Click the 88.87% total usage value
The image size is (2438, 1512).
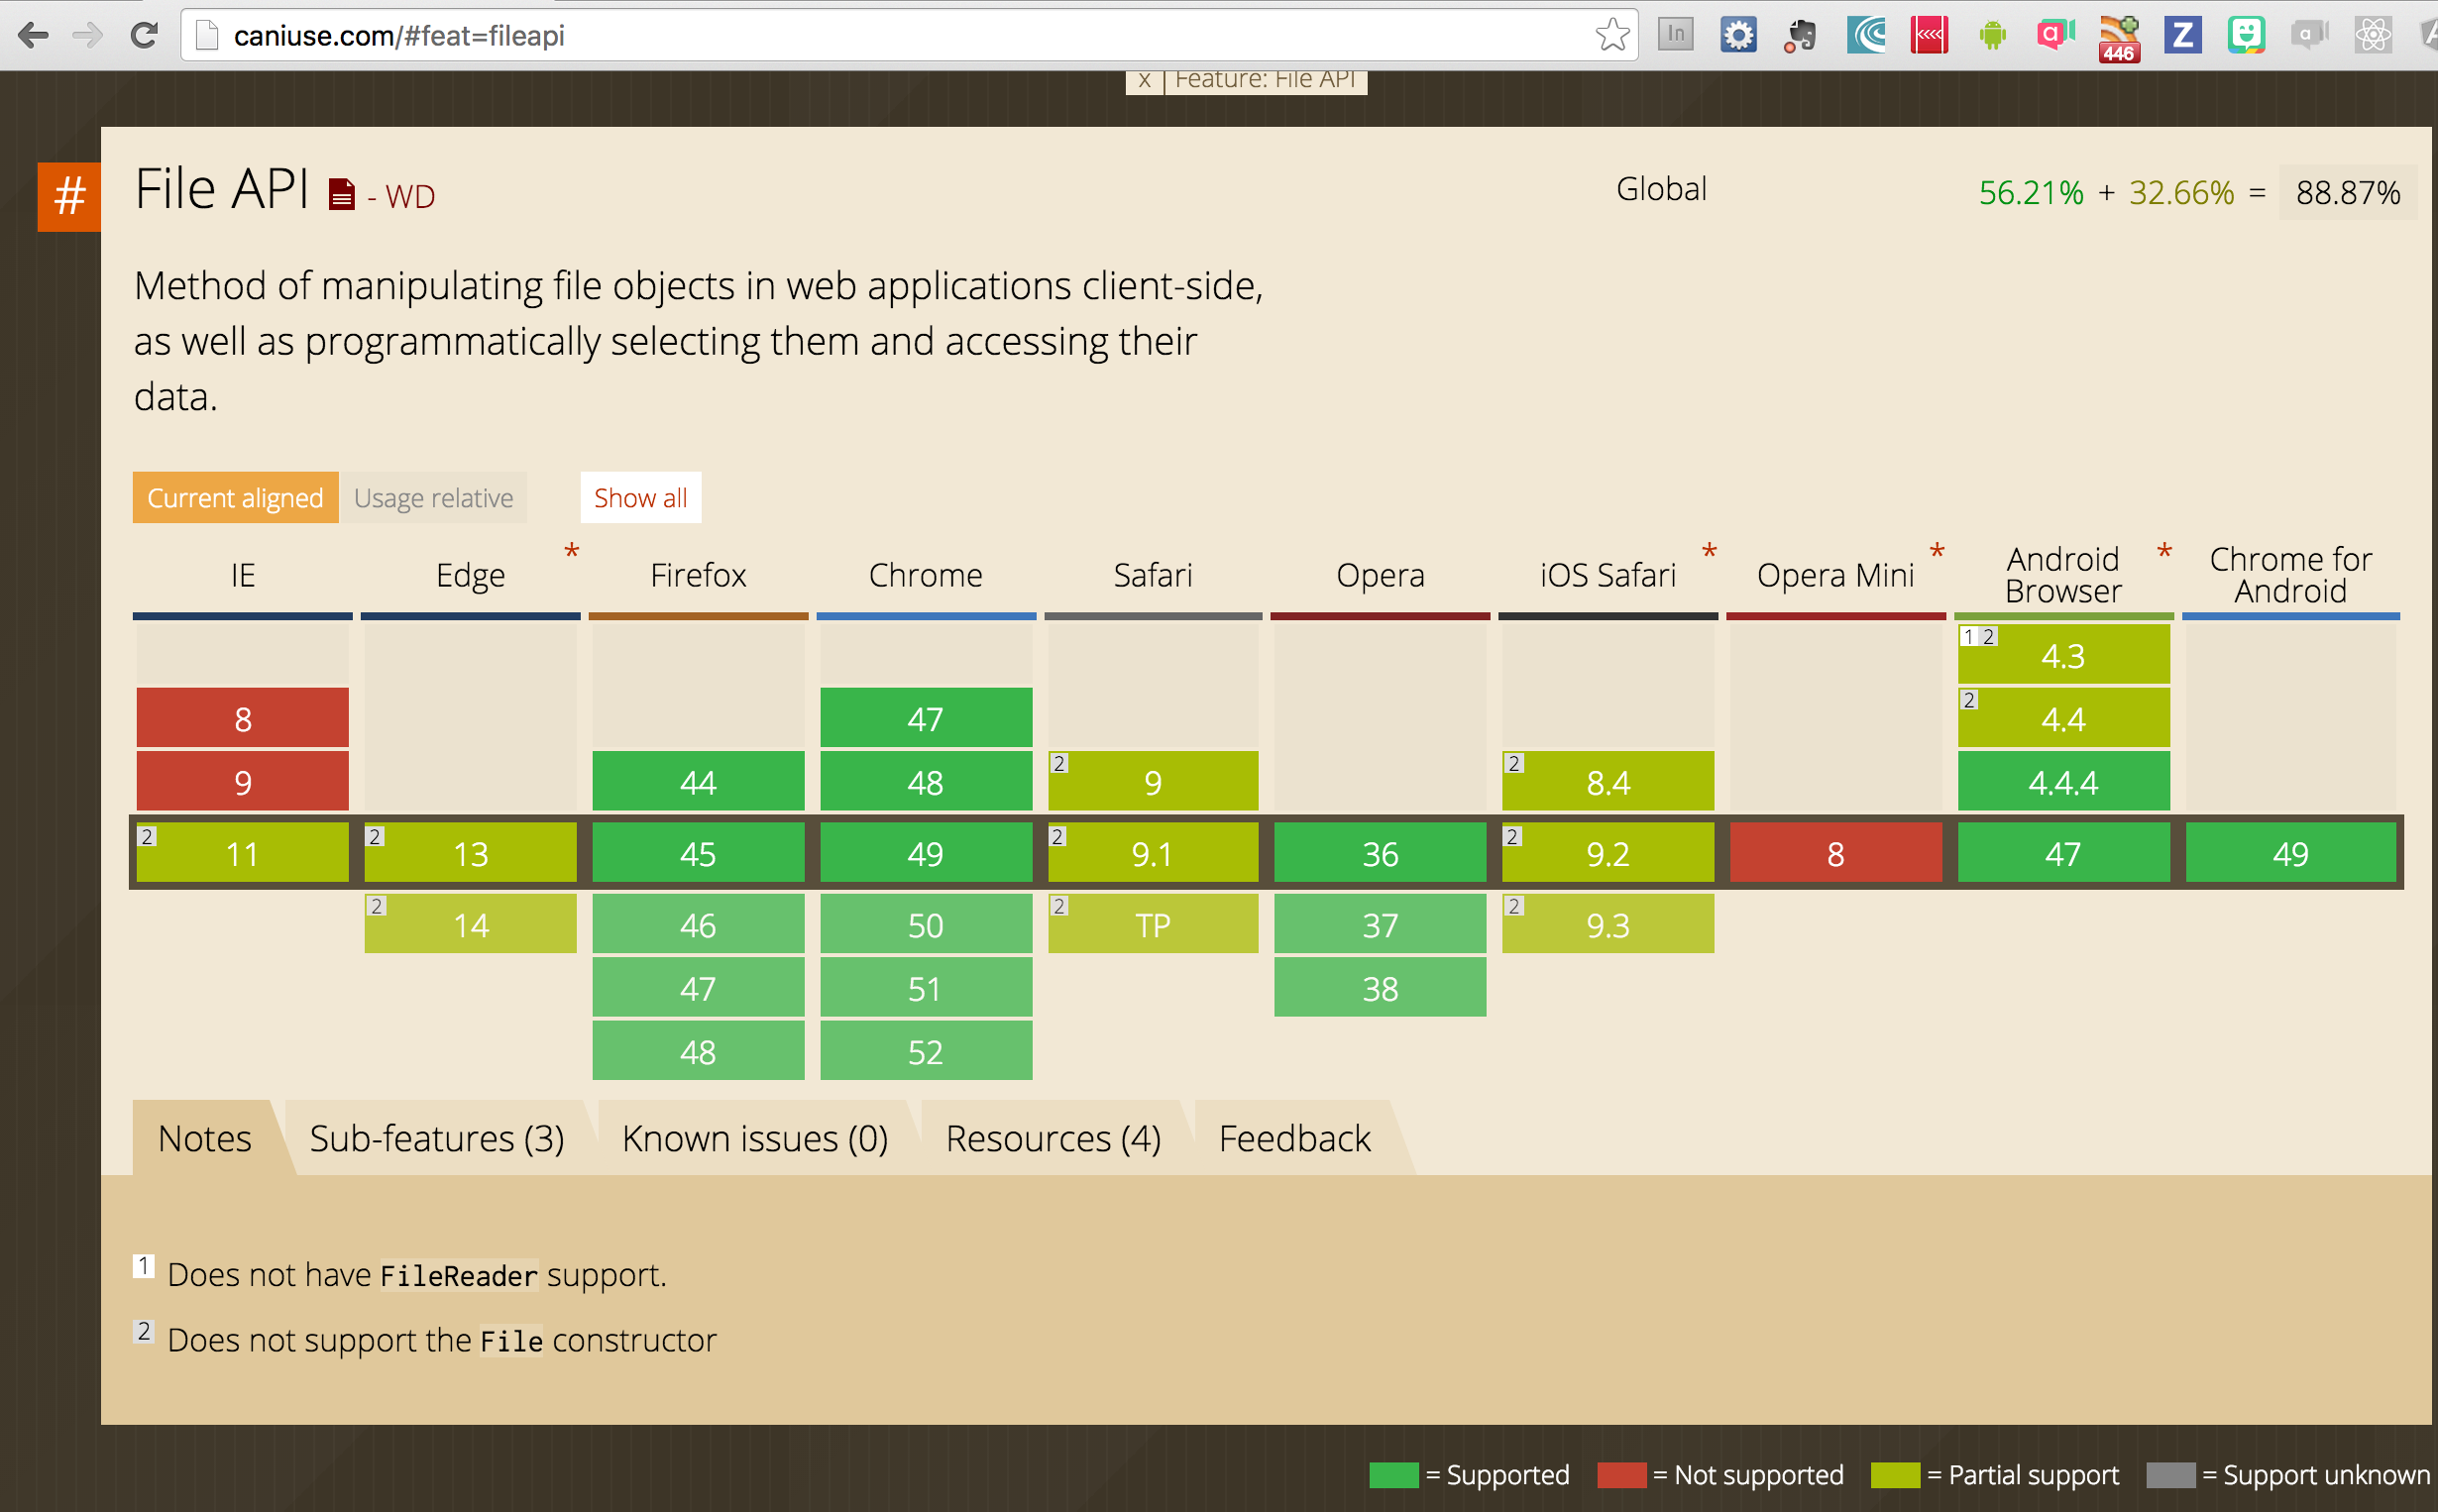tap(2348, 192)
